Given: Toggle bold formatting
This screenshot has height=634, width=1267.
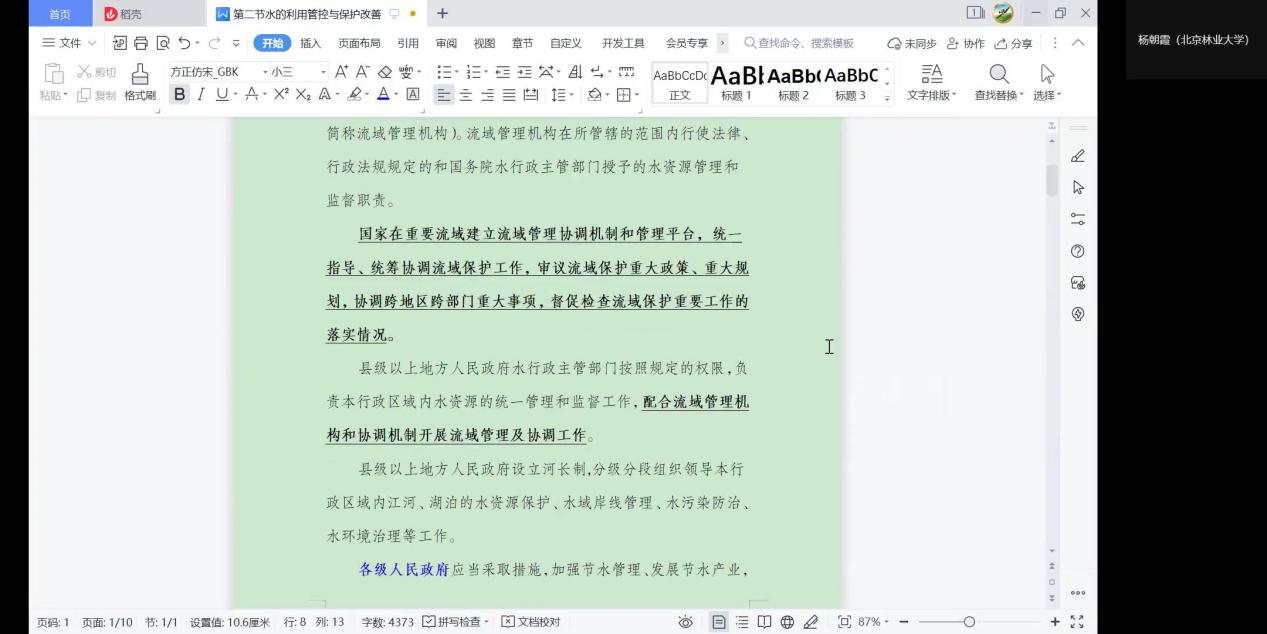Looking at the screenshot, I should tap(180, 94).
